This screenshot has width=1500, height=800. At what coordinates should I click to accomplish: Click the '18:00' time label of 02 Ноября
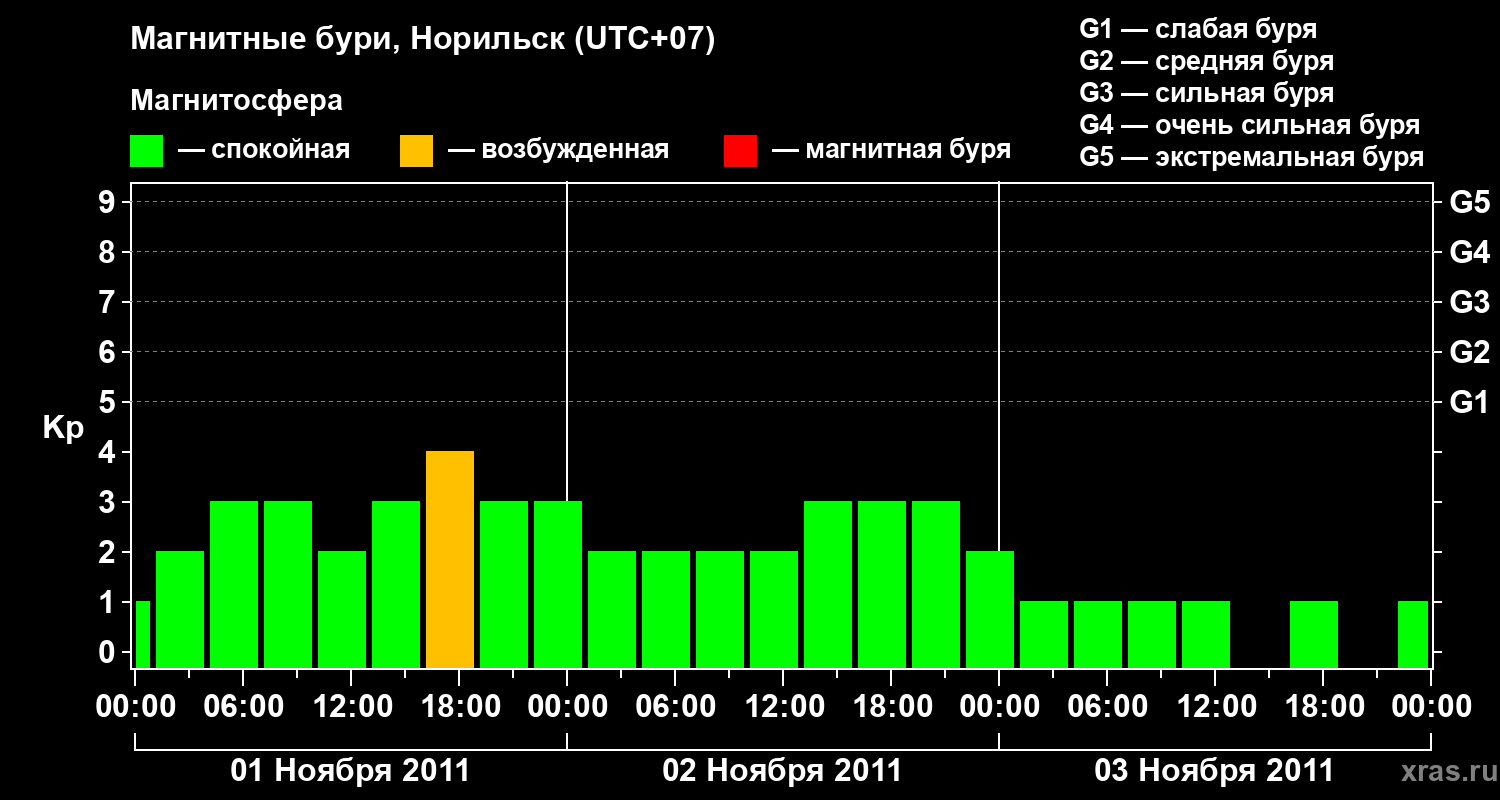tap(891, 707)
